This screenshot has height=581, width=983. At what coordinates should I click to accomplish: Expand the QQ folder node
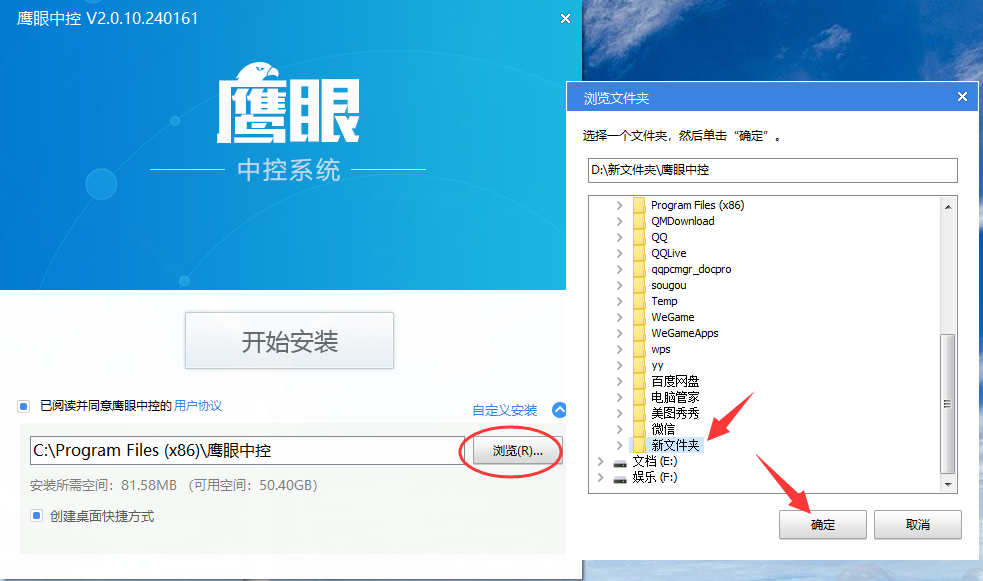[x=619, y=237]
